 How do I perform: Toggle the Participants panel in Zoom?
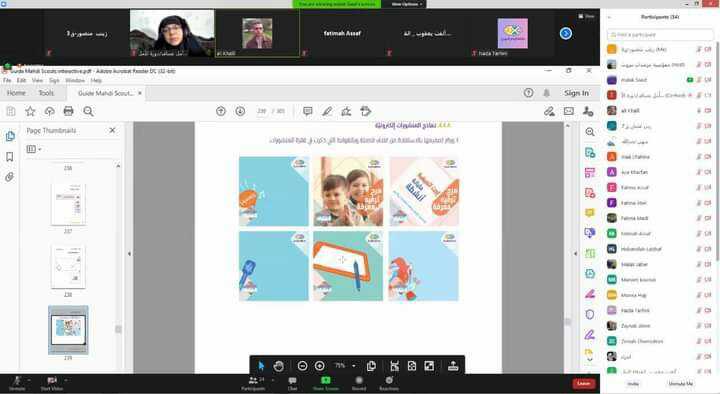pos(253,383)
